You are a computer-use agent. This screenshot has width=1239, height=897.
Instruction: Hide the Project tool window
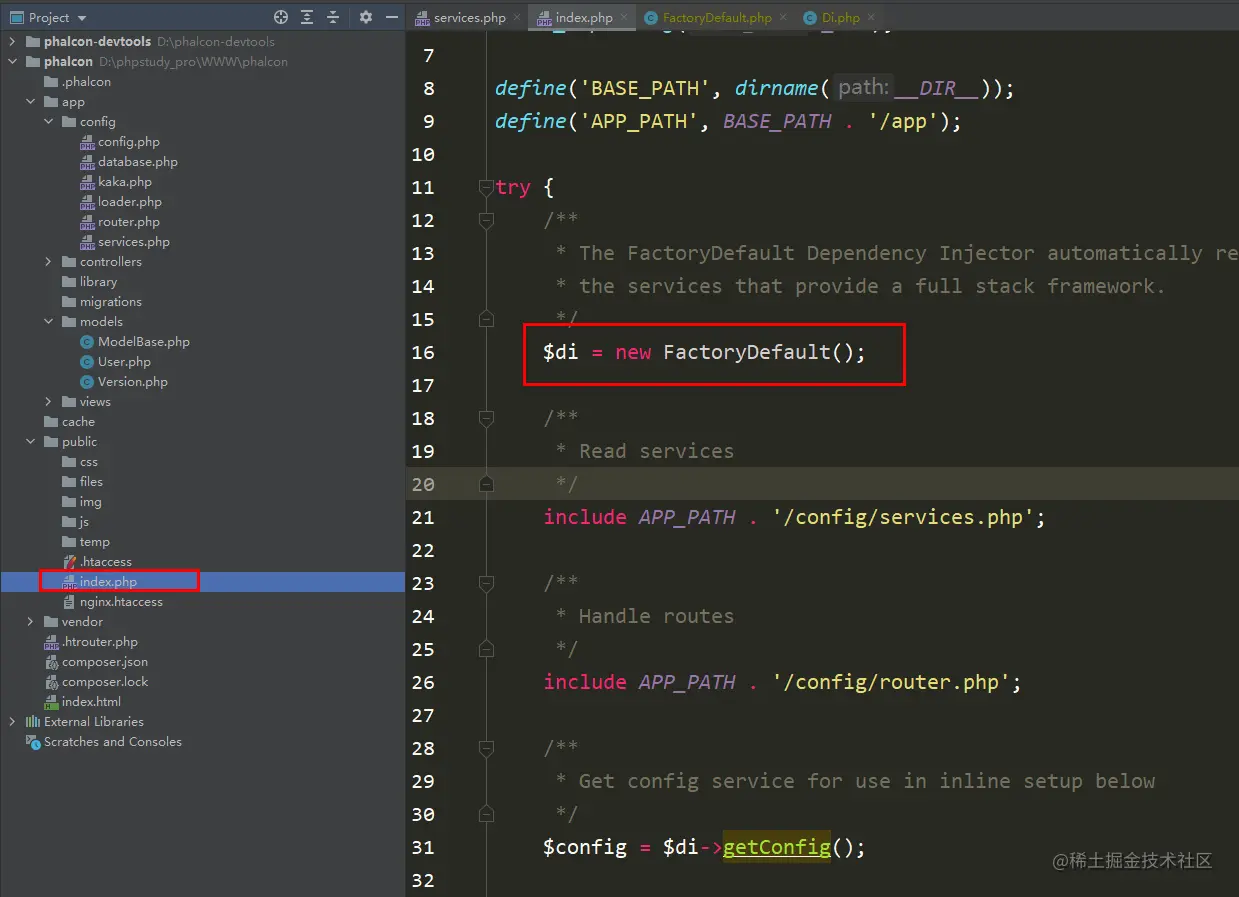tap(390, 17)
